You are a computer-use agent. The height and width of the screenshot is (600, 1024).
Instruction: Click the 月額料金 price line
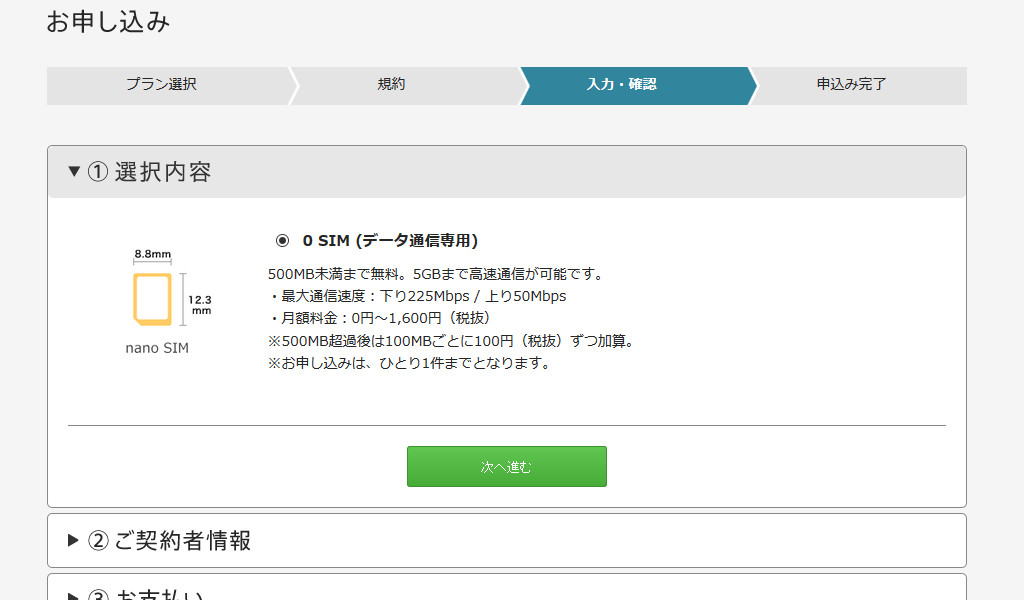(379, 319)
